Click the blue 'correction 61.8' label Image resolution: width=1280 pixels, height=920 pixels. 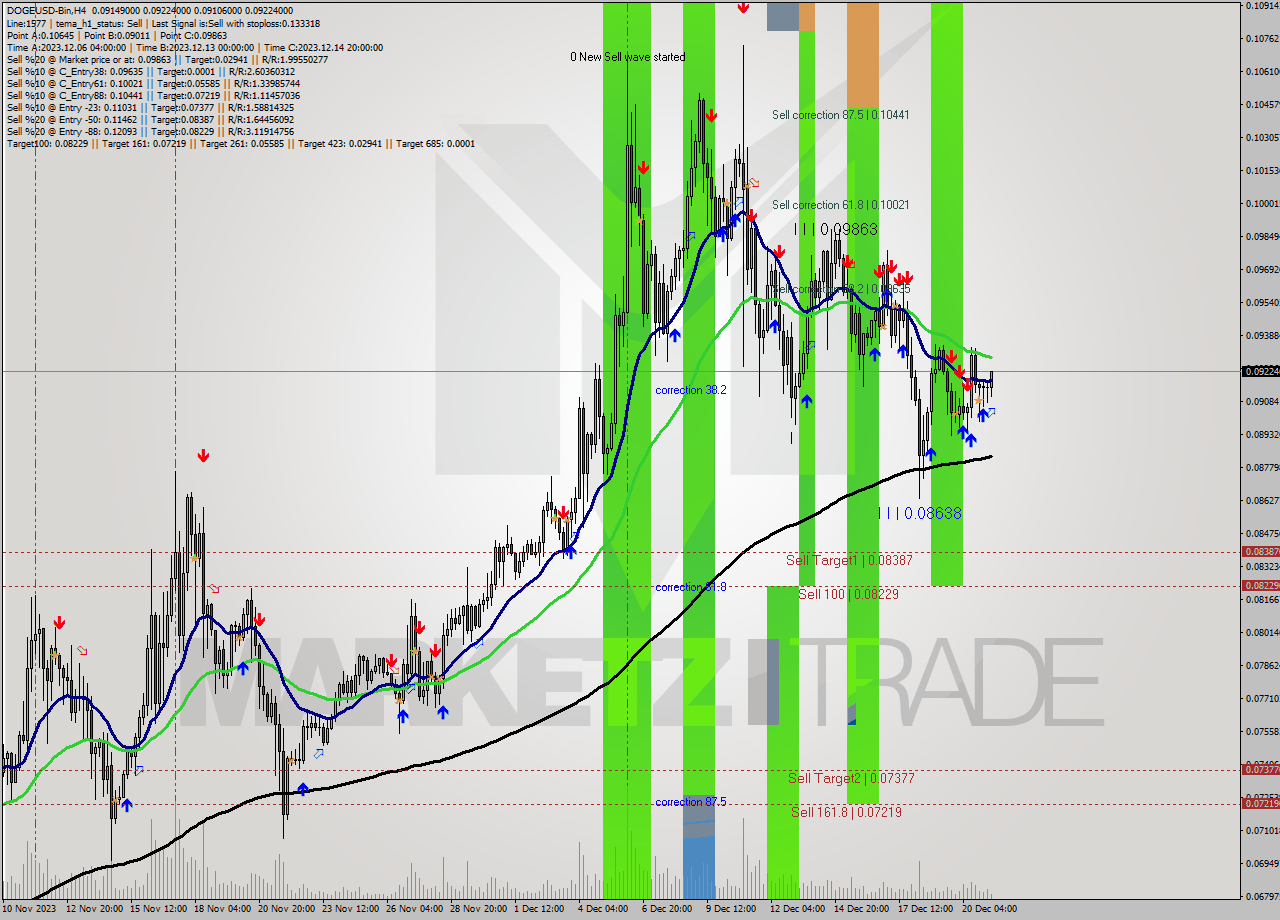tap(691, 587)
